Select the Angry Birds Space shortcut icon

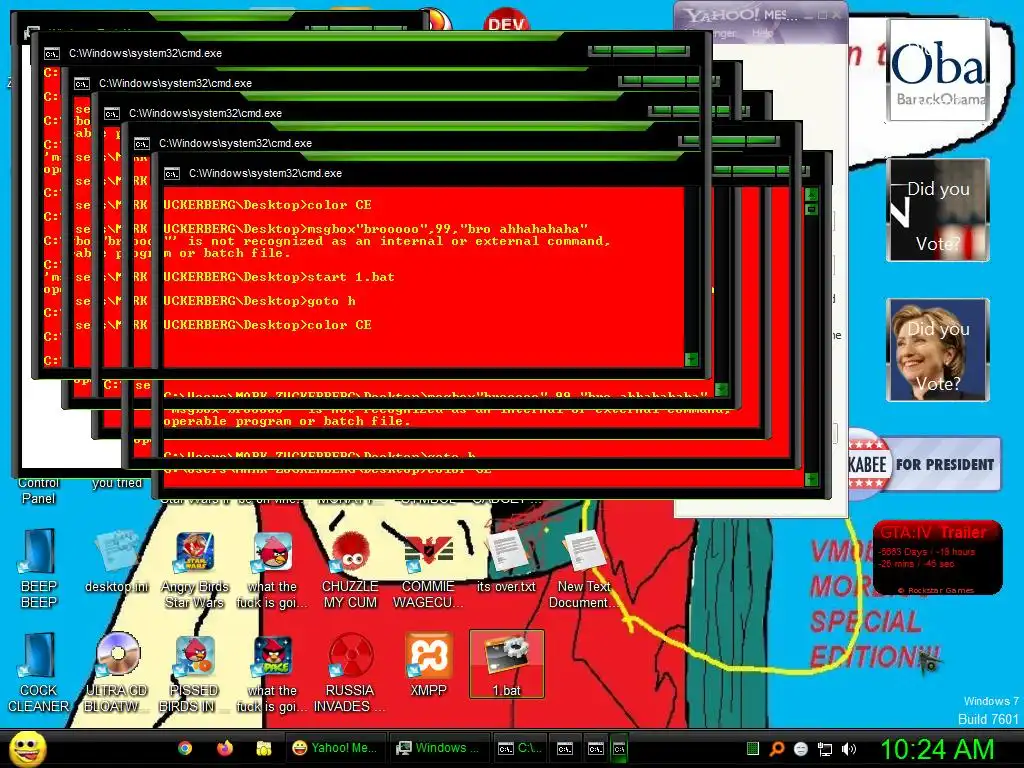[272, 673]
